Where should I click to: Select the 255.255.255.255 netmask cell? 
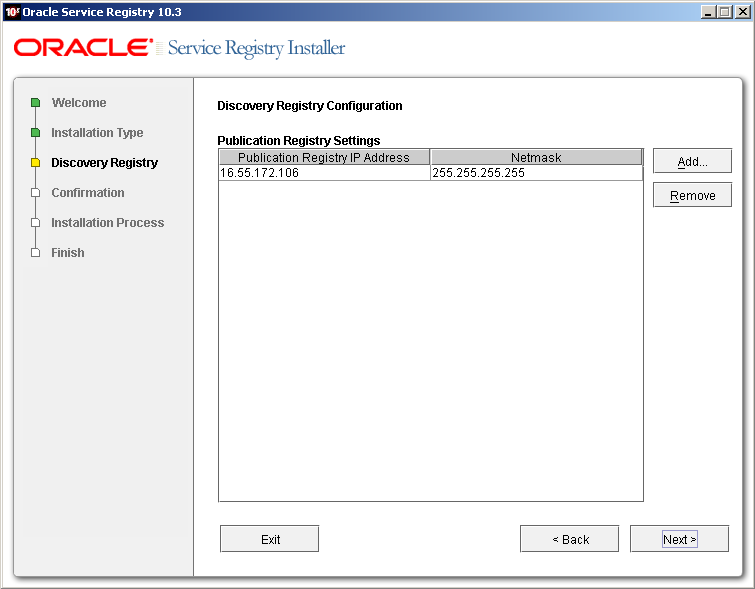(x=536, y=173)
